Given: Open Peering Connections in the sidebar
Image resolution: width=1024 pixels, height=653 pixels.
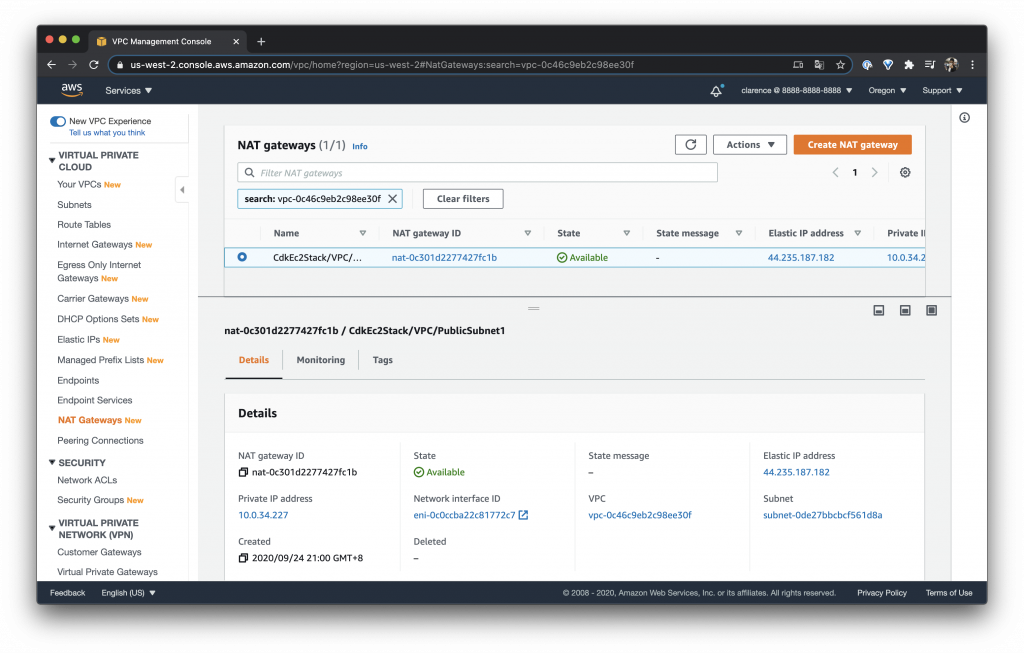Looking at the screenshot, I should point(100,440).
